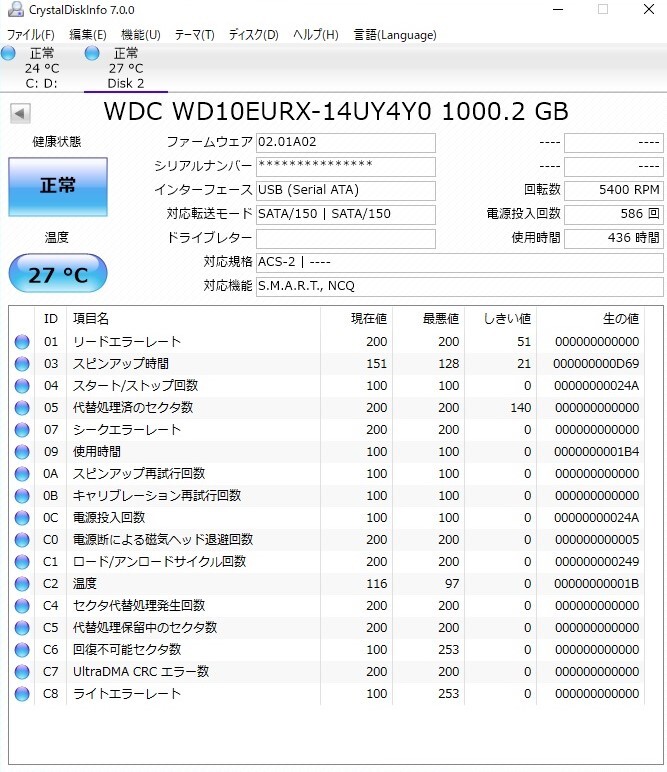
Task: Click the disk title WDC WD10EURX-14UY4Y0
Action: click(x=267, y=112)
